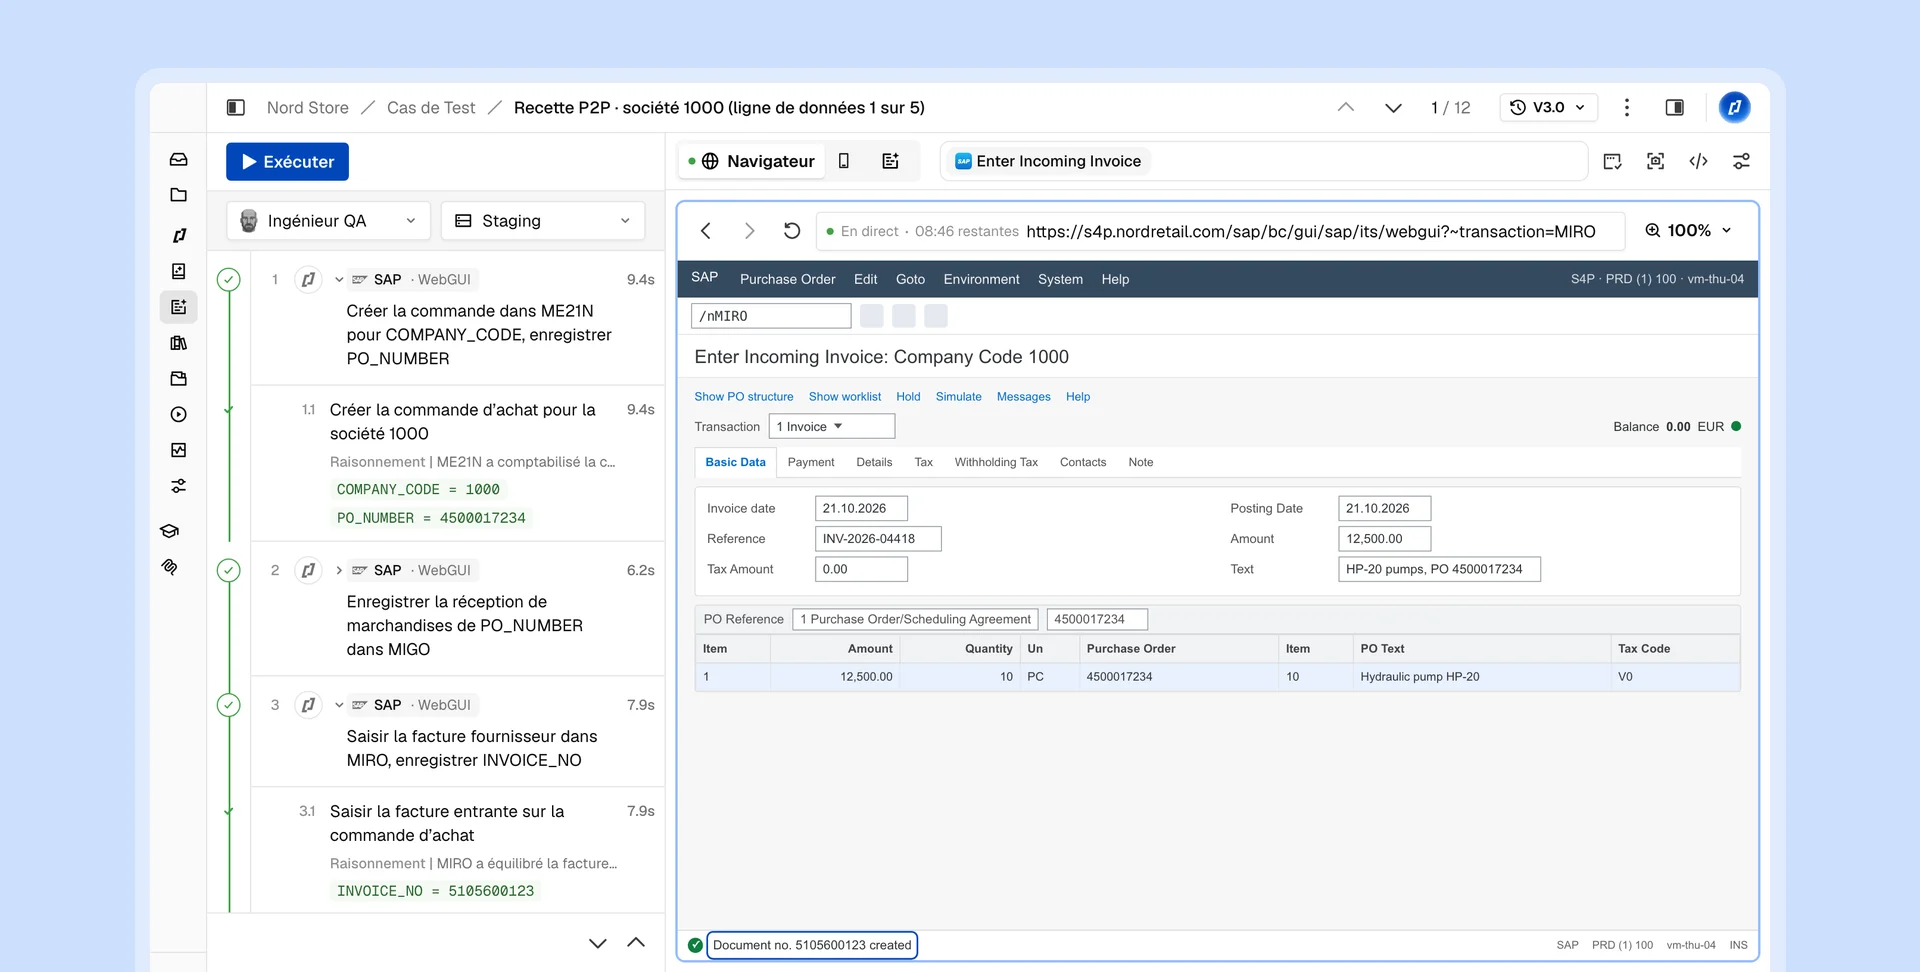Open the code view icon

pyautogui.click(x=1698, y=161)
